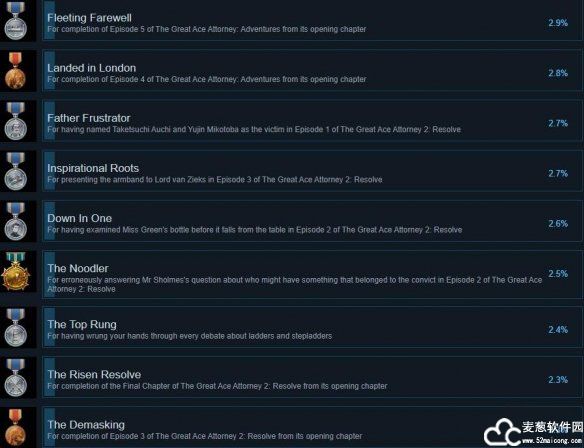Click the Inspirational Roots achievement title
Viewport: 584px width, 448px height.
[93, 168]
